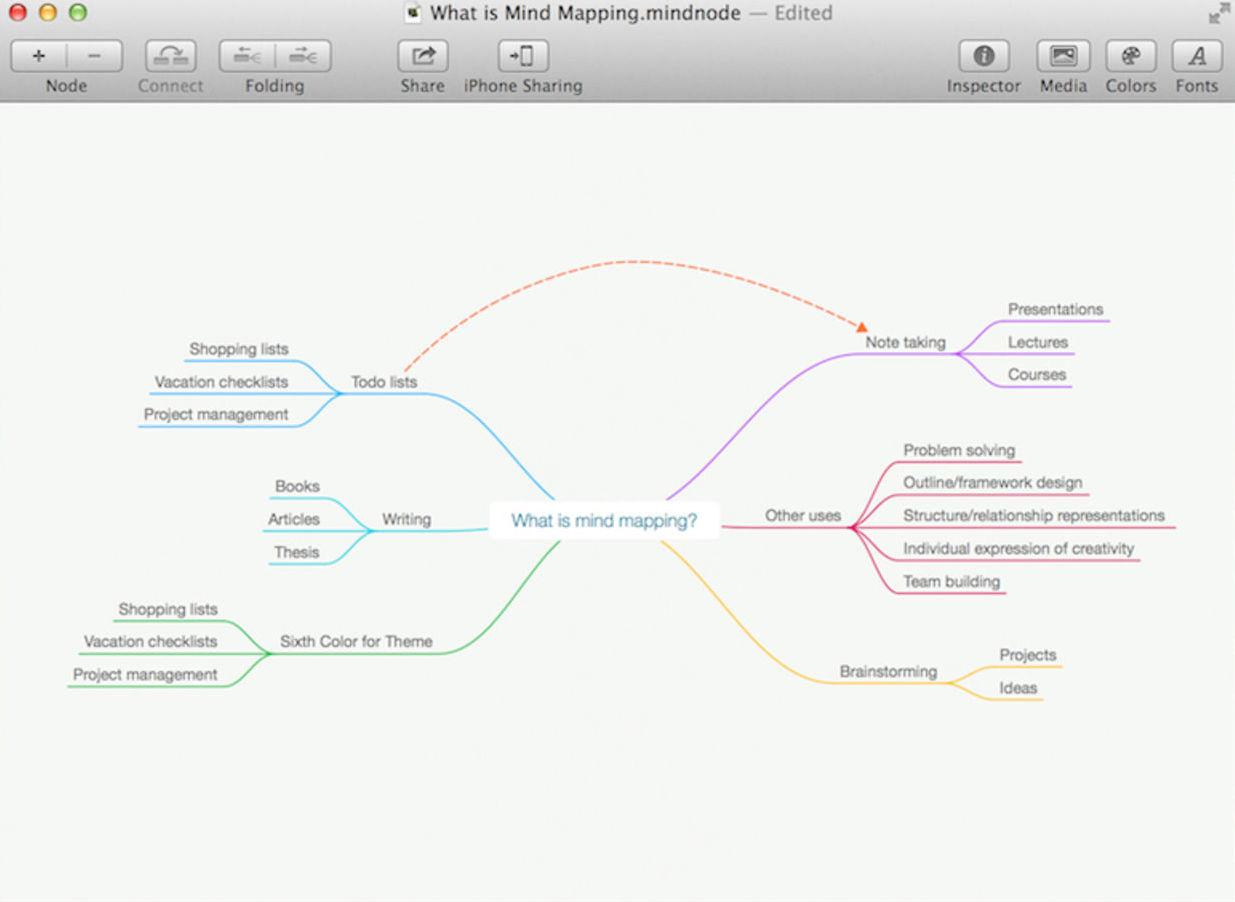Click the 'Articles' node

pyautogui.click(x=293, y=519)
